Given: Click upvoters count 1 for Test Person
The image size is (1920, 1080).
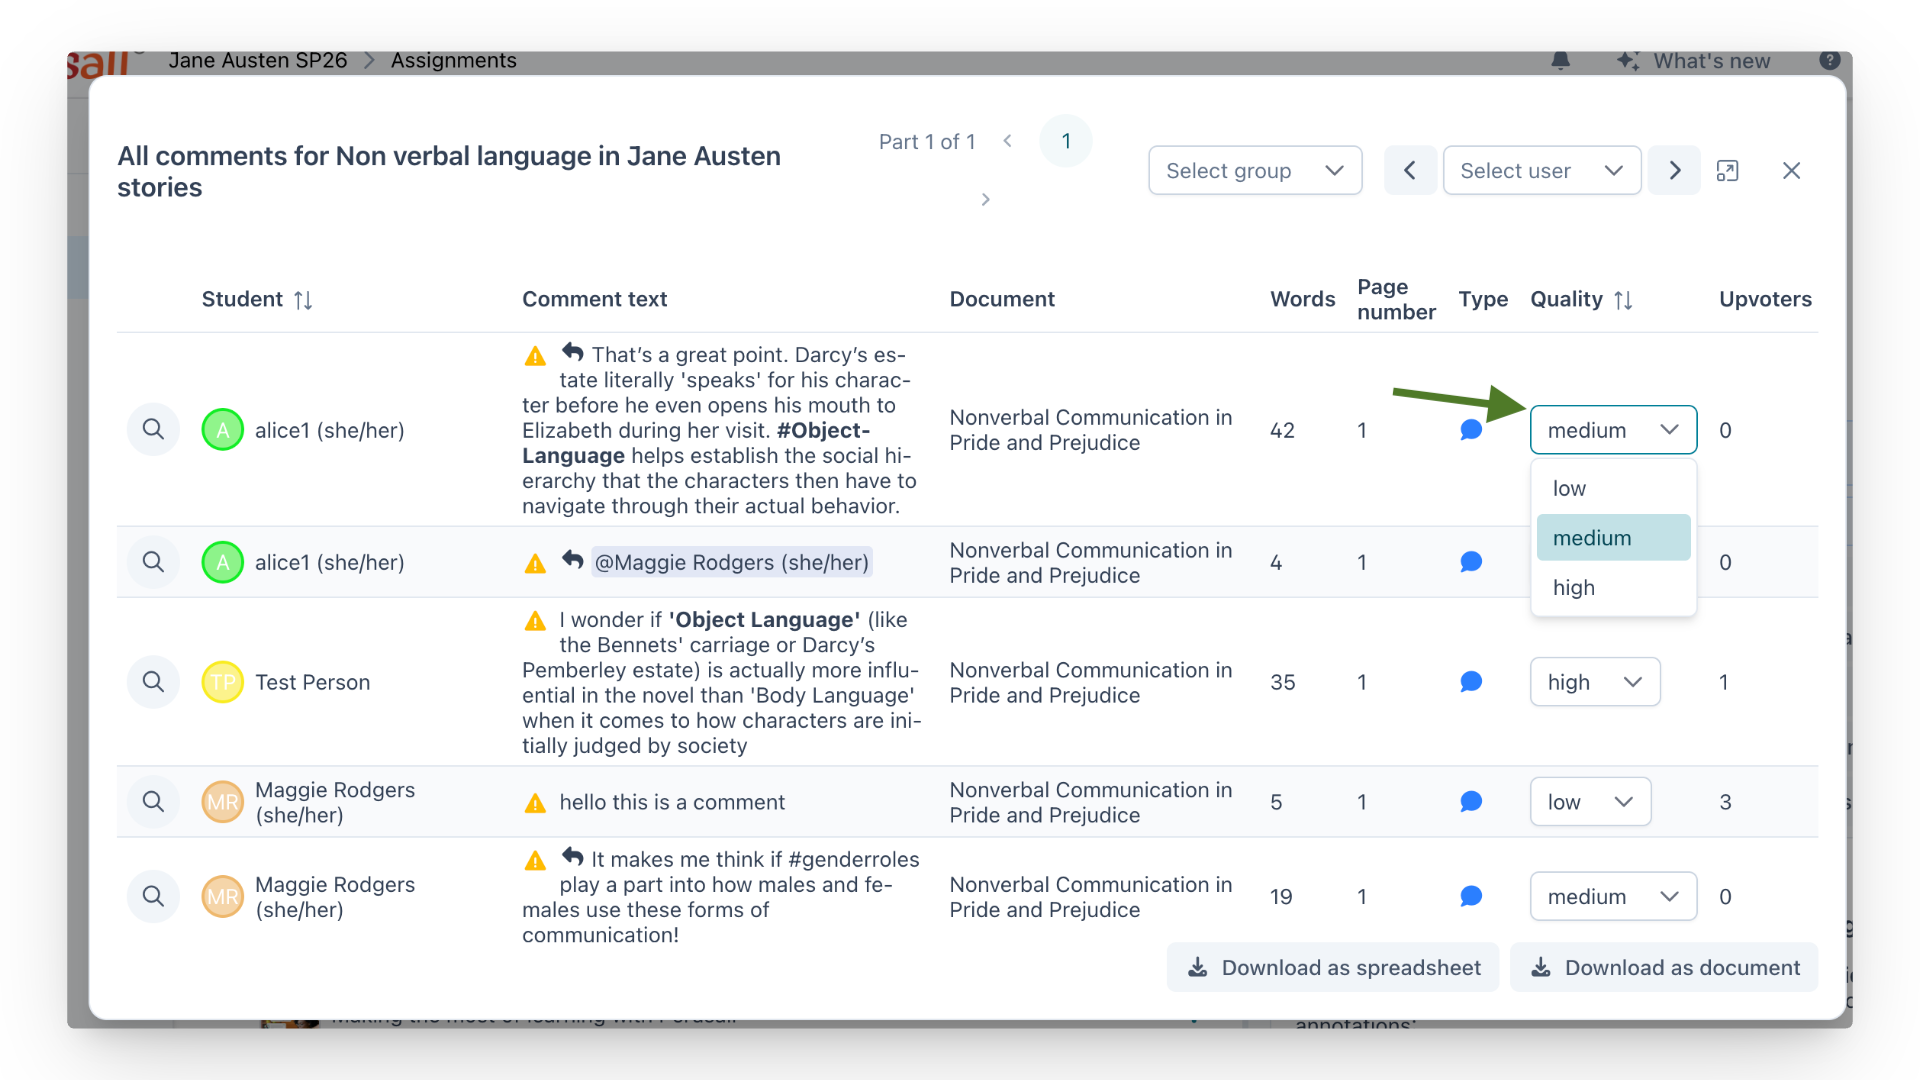Looking at the screenshot, I should point(1724,682).
